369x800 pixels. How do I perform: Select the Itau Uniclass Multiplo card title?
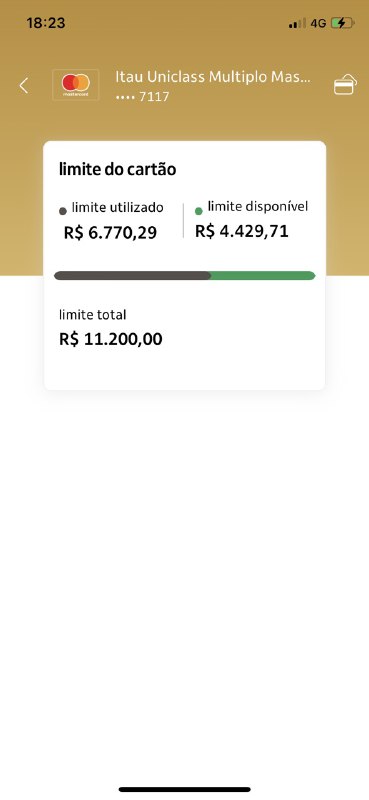tap(212, 77)
